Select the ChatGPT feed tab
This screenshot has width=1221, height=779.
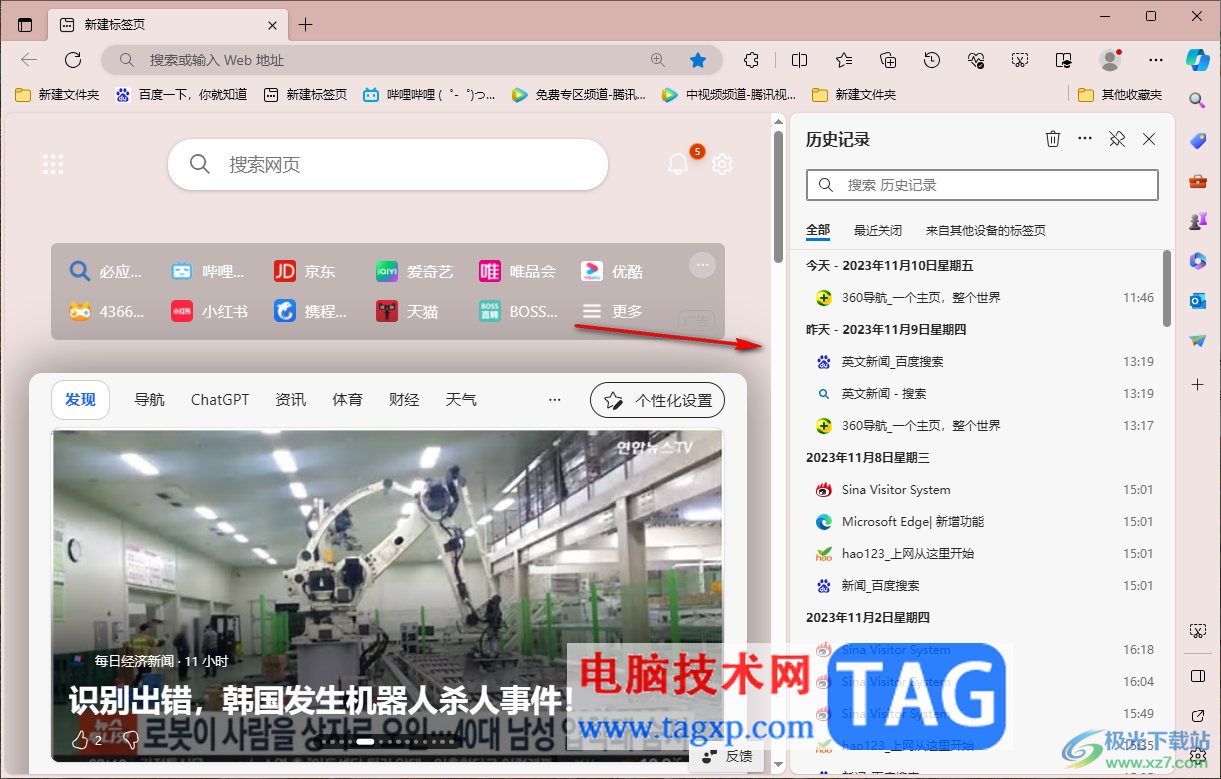click(x=219, y=399)
